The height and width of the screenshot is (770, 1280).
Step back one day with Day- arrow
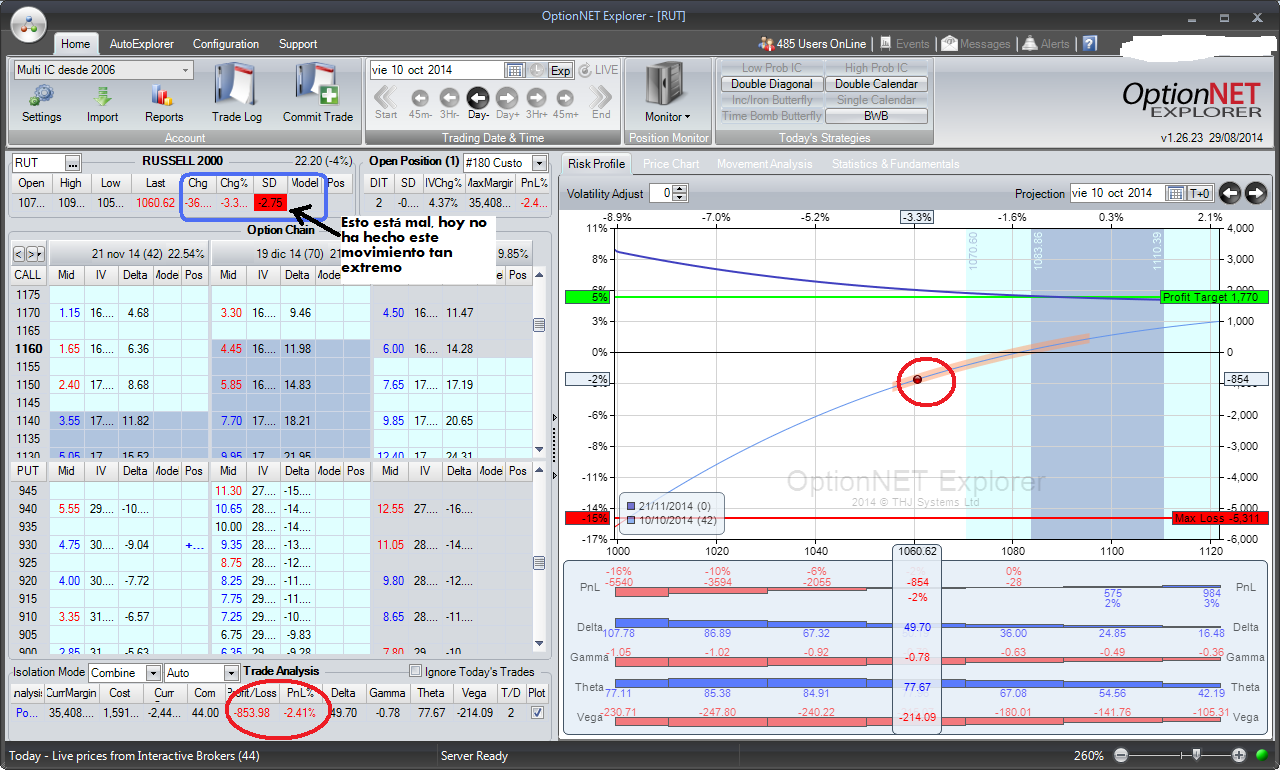(x=478, y=98)
